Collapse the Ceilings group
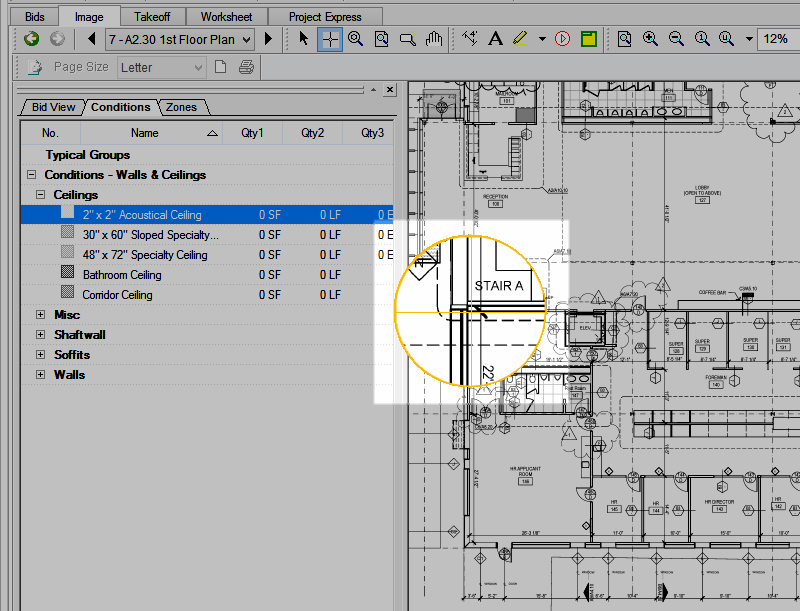This screenshot has height=611, width=800. coord(40,194)
